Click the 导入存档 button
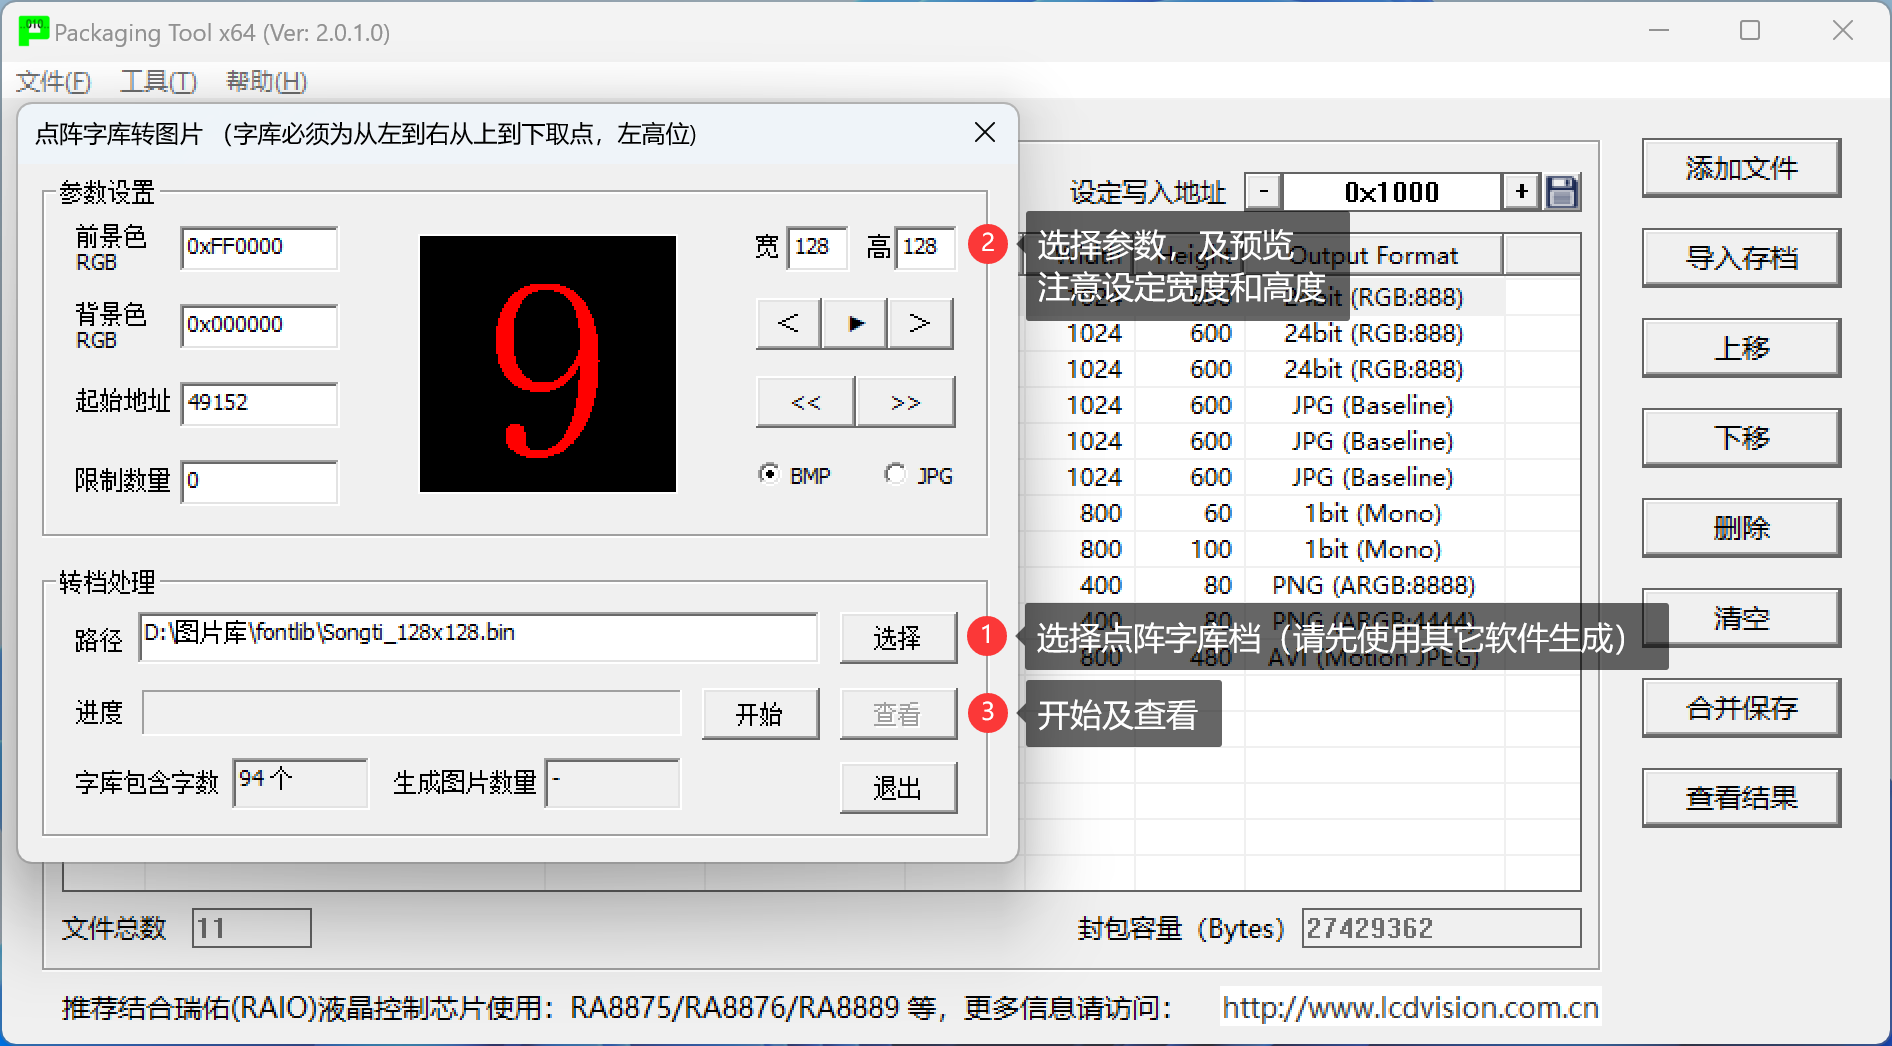This screenshot has width=1892, height=1046. (1741, 258)
